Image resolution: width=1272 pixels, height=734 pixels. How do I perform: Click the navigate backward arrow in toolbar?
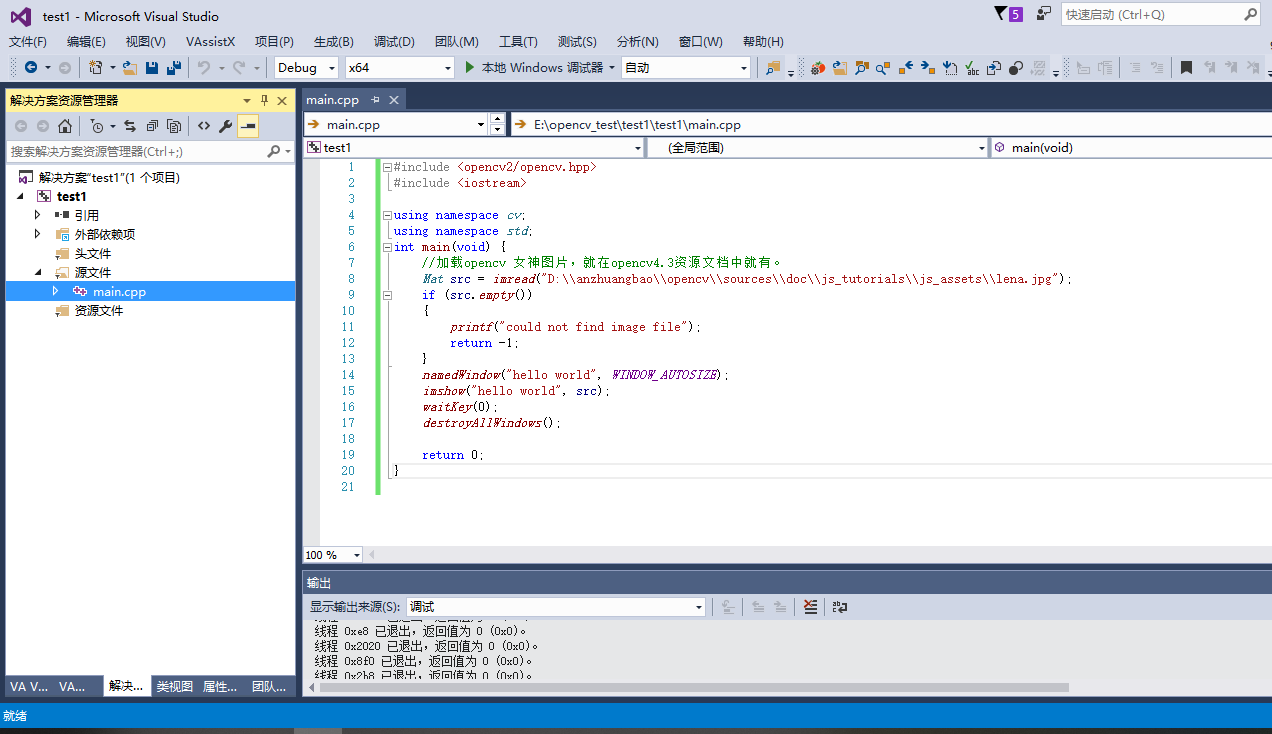coord(31,67)
